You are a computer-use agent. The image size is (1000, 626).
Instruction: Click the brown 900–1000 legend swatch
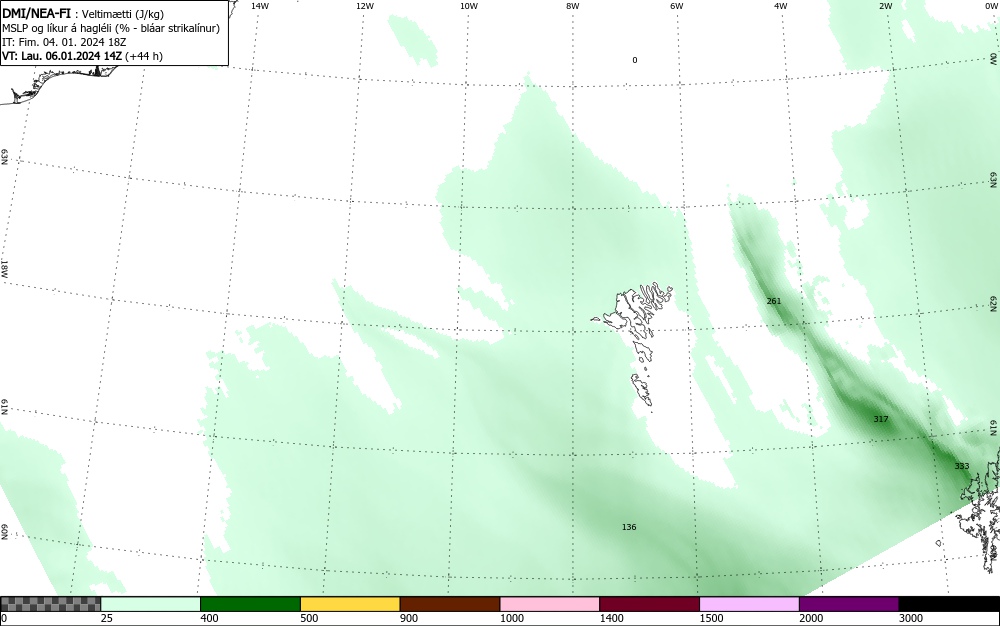[x=450, y=604]
